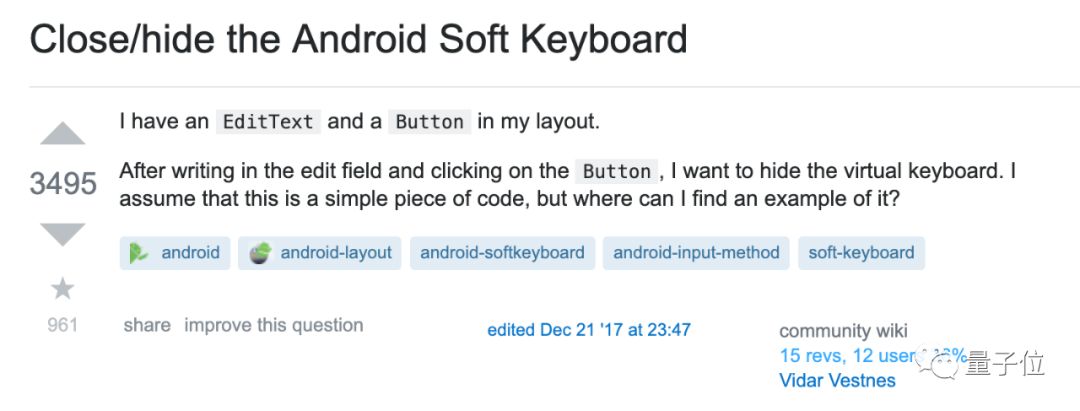This screenshot has height=411, width=1080.
Task: Click the icon on the android-layout tag
Action: click(260, 253)
